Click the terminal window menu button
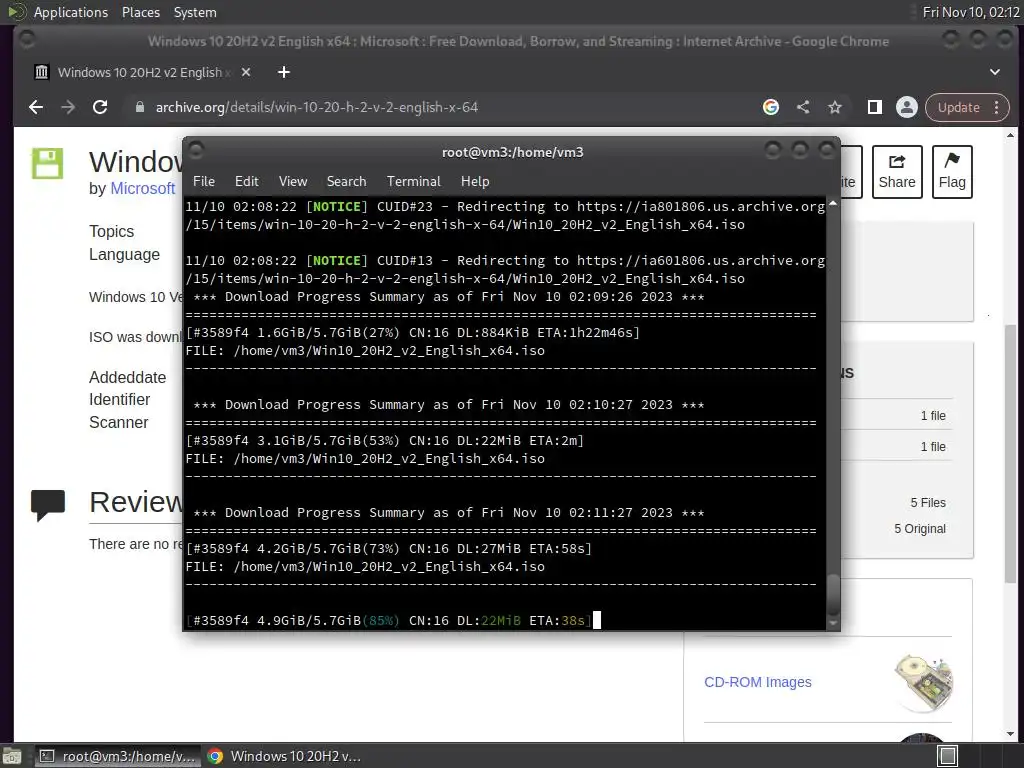Screen dimensions: 1024x768 196,151
